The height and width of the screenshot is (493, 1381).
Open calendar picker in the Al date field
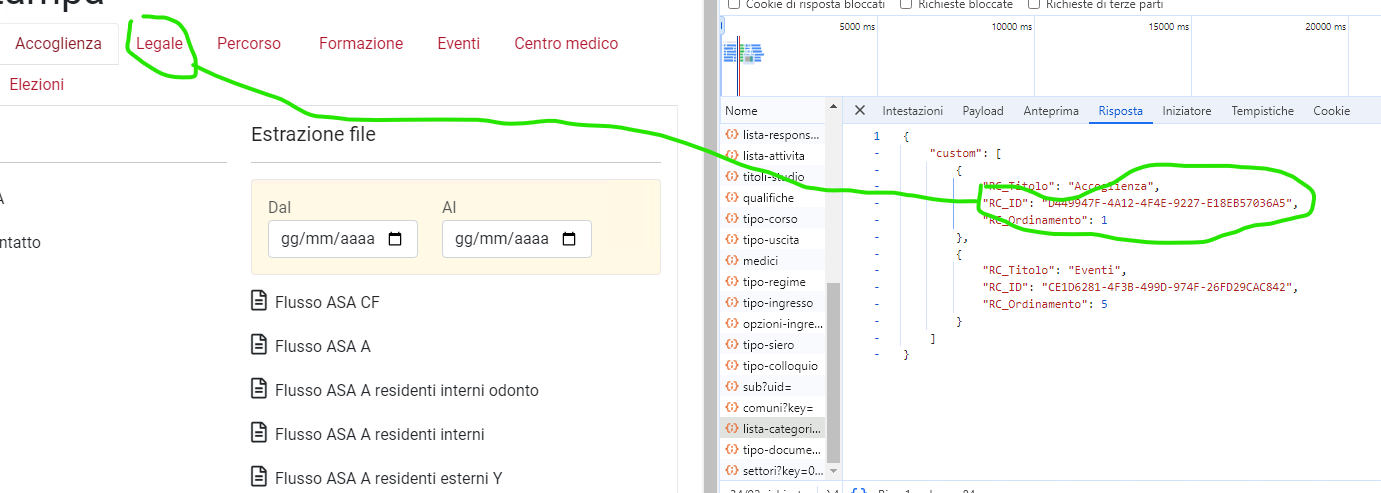coord(569,240)
